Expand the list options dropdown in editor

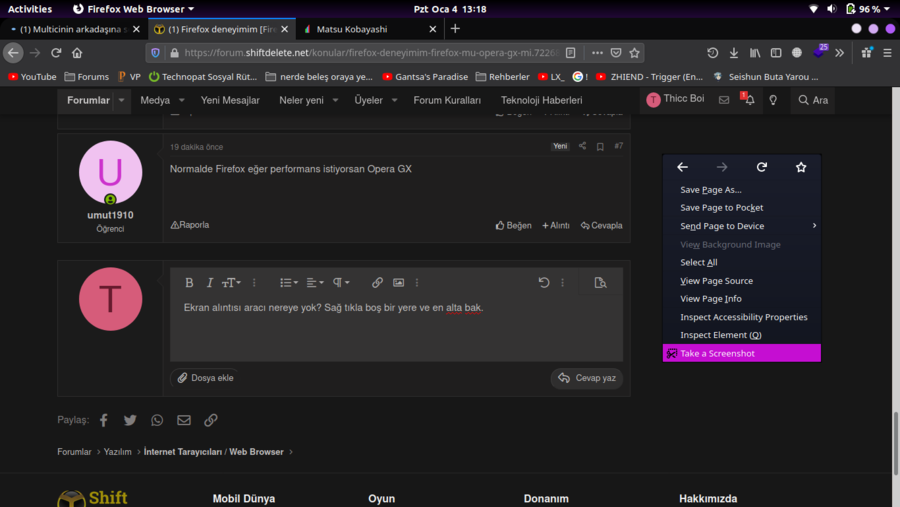click(288, 283)
